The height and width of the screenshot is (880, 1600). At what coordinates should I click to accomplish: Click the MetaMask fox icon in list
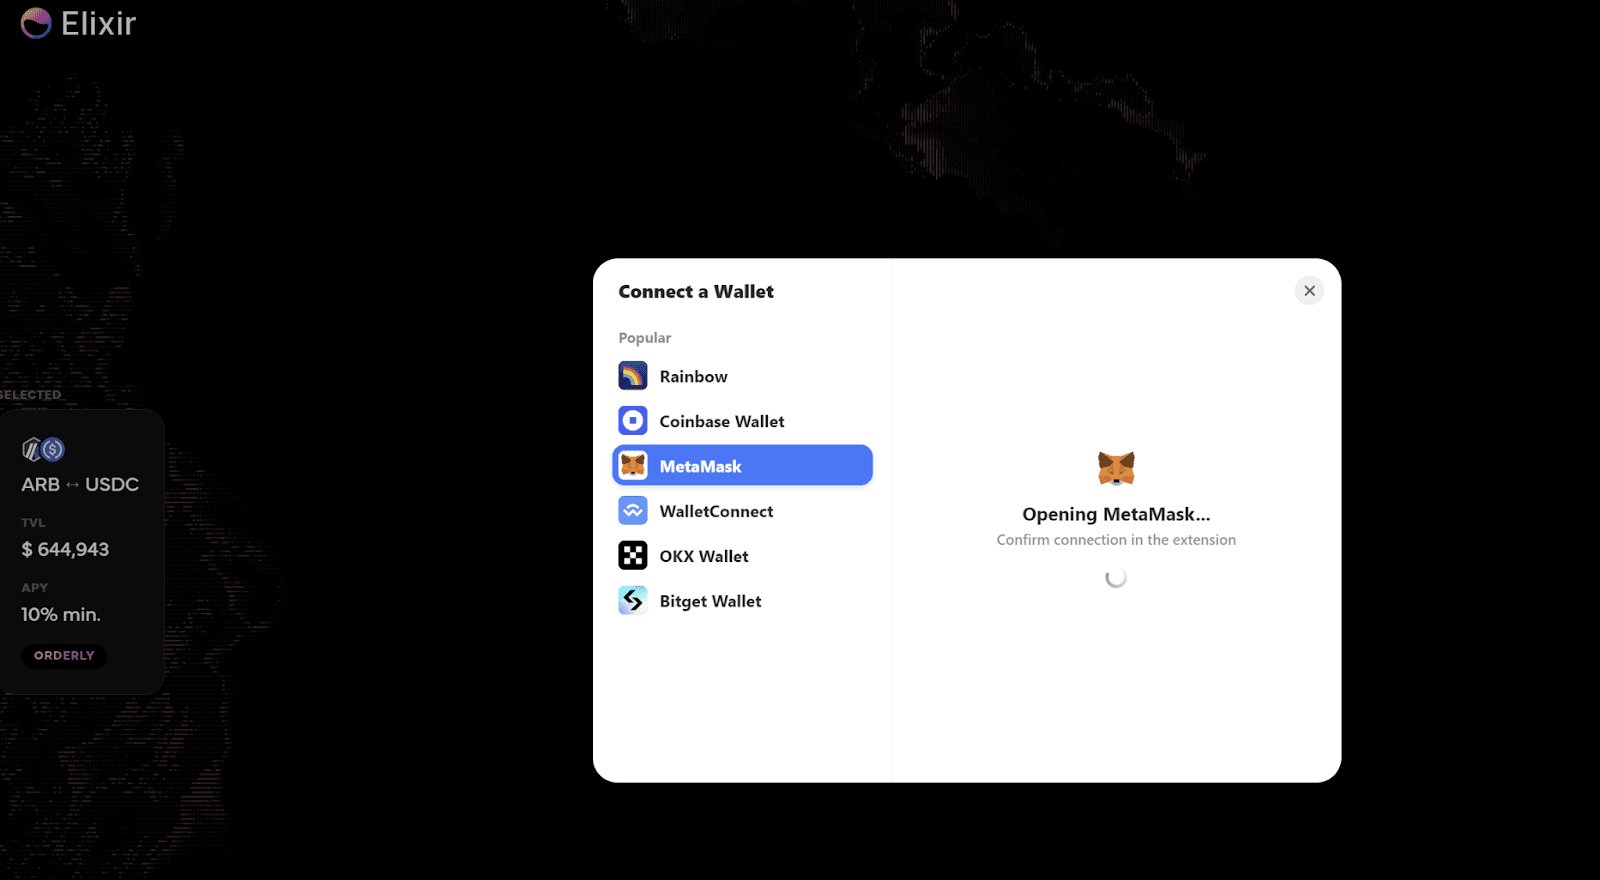(633, 466)
